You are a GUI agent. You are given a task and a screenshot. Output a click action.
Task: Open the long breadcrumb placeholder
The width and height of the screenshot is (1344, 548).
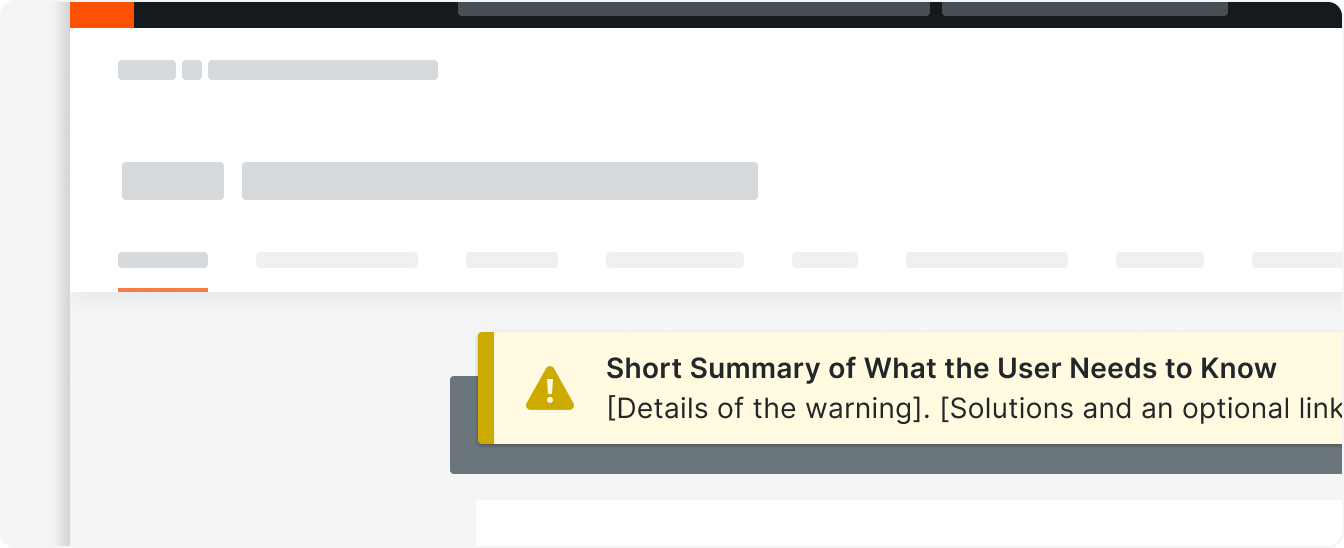(x=323, y=70)
